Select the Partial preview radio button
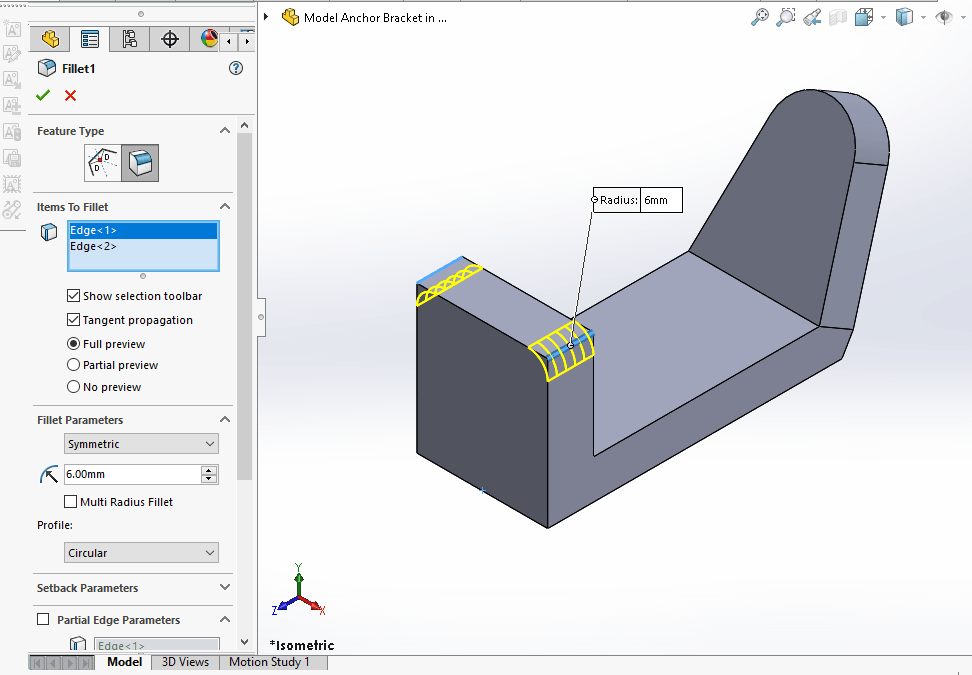Screen dimensions: 972x675 (x=74, y=365)
